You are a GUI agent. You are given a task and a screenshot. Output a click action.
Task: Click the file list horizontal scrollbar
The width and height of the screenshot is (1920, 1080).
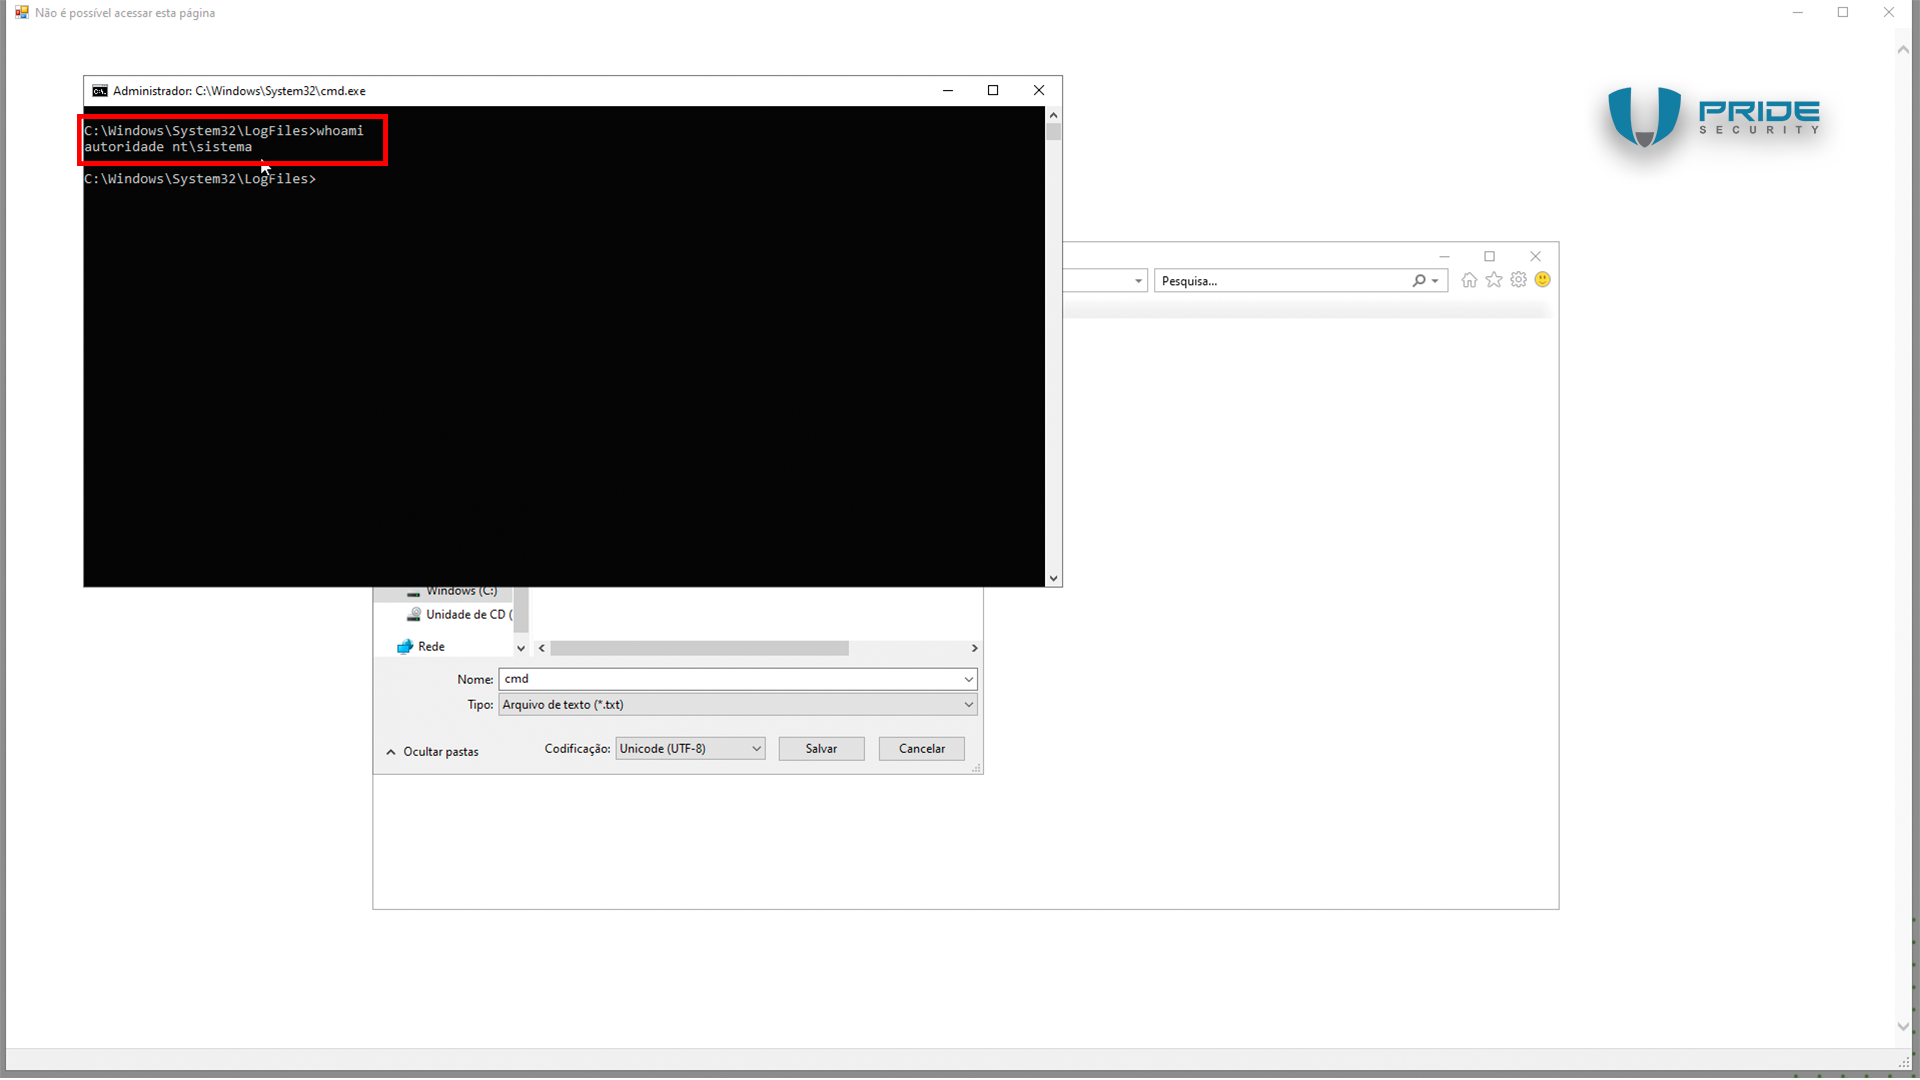coord(700,649)
